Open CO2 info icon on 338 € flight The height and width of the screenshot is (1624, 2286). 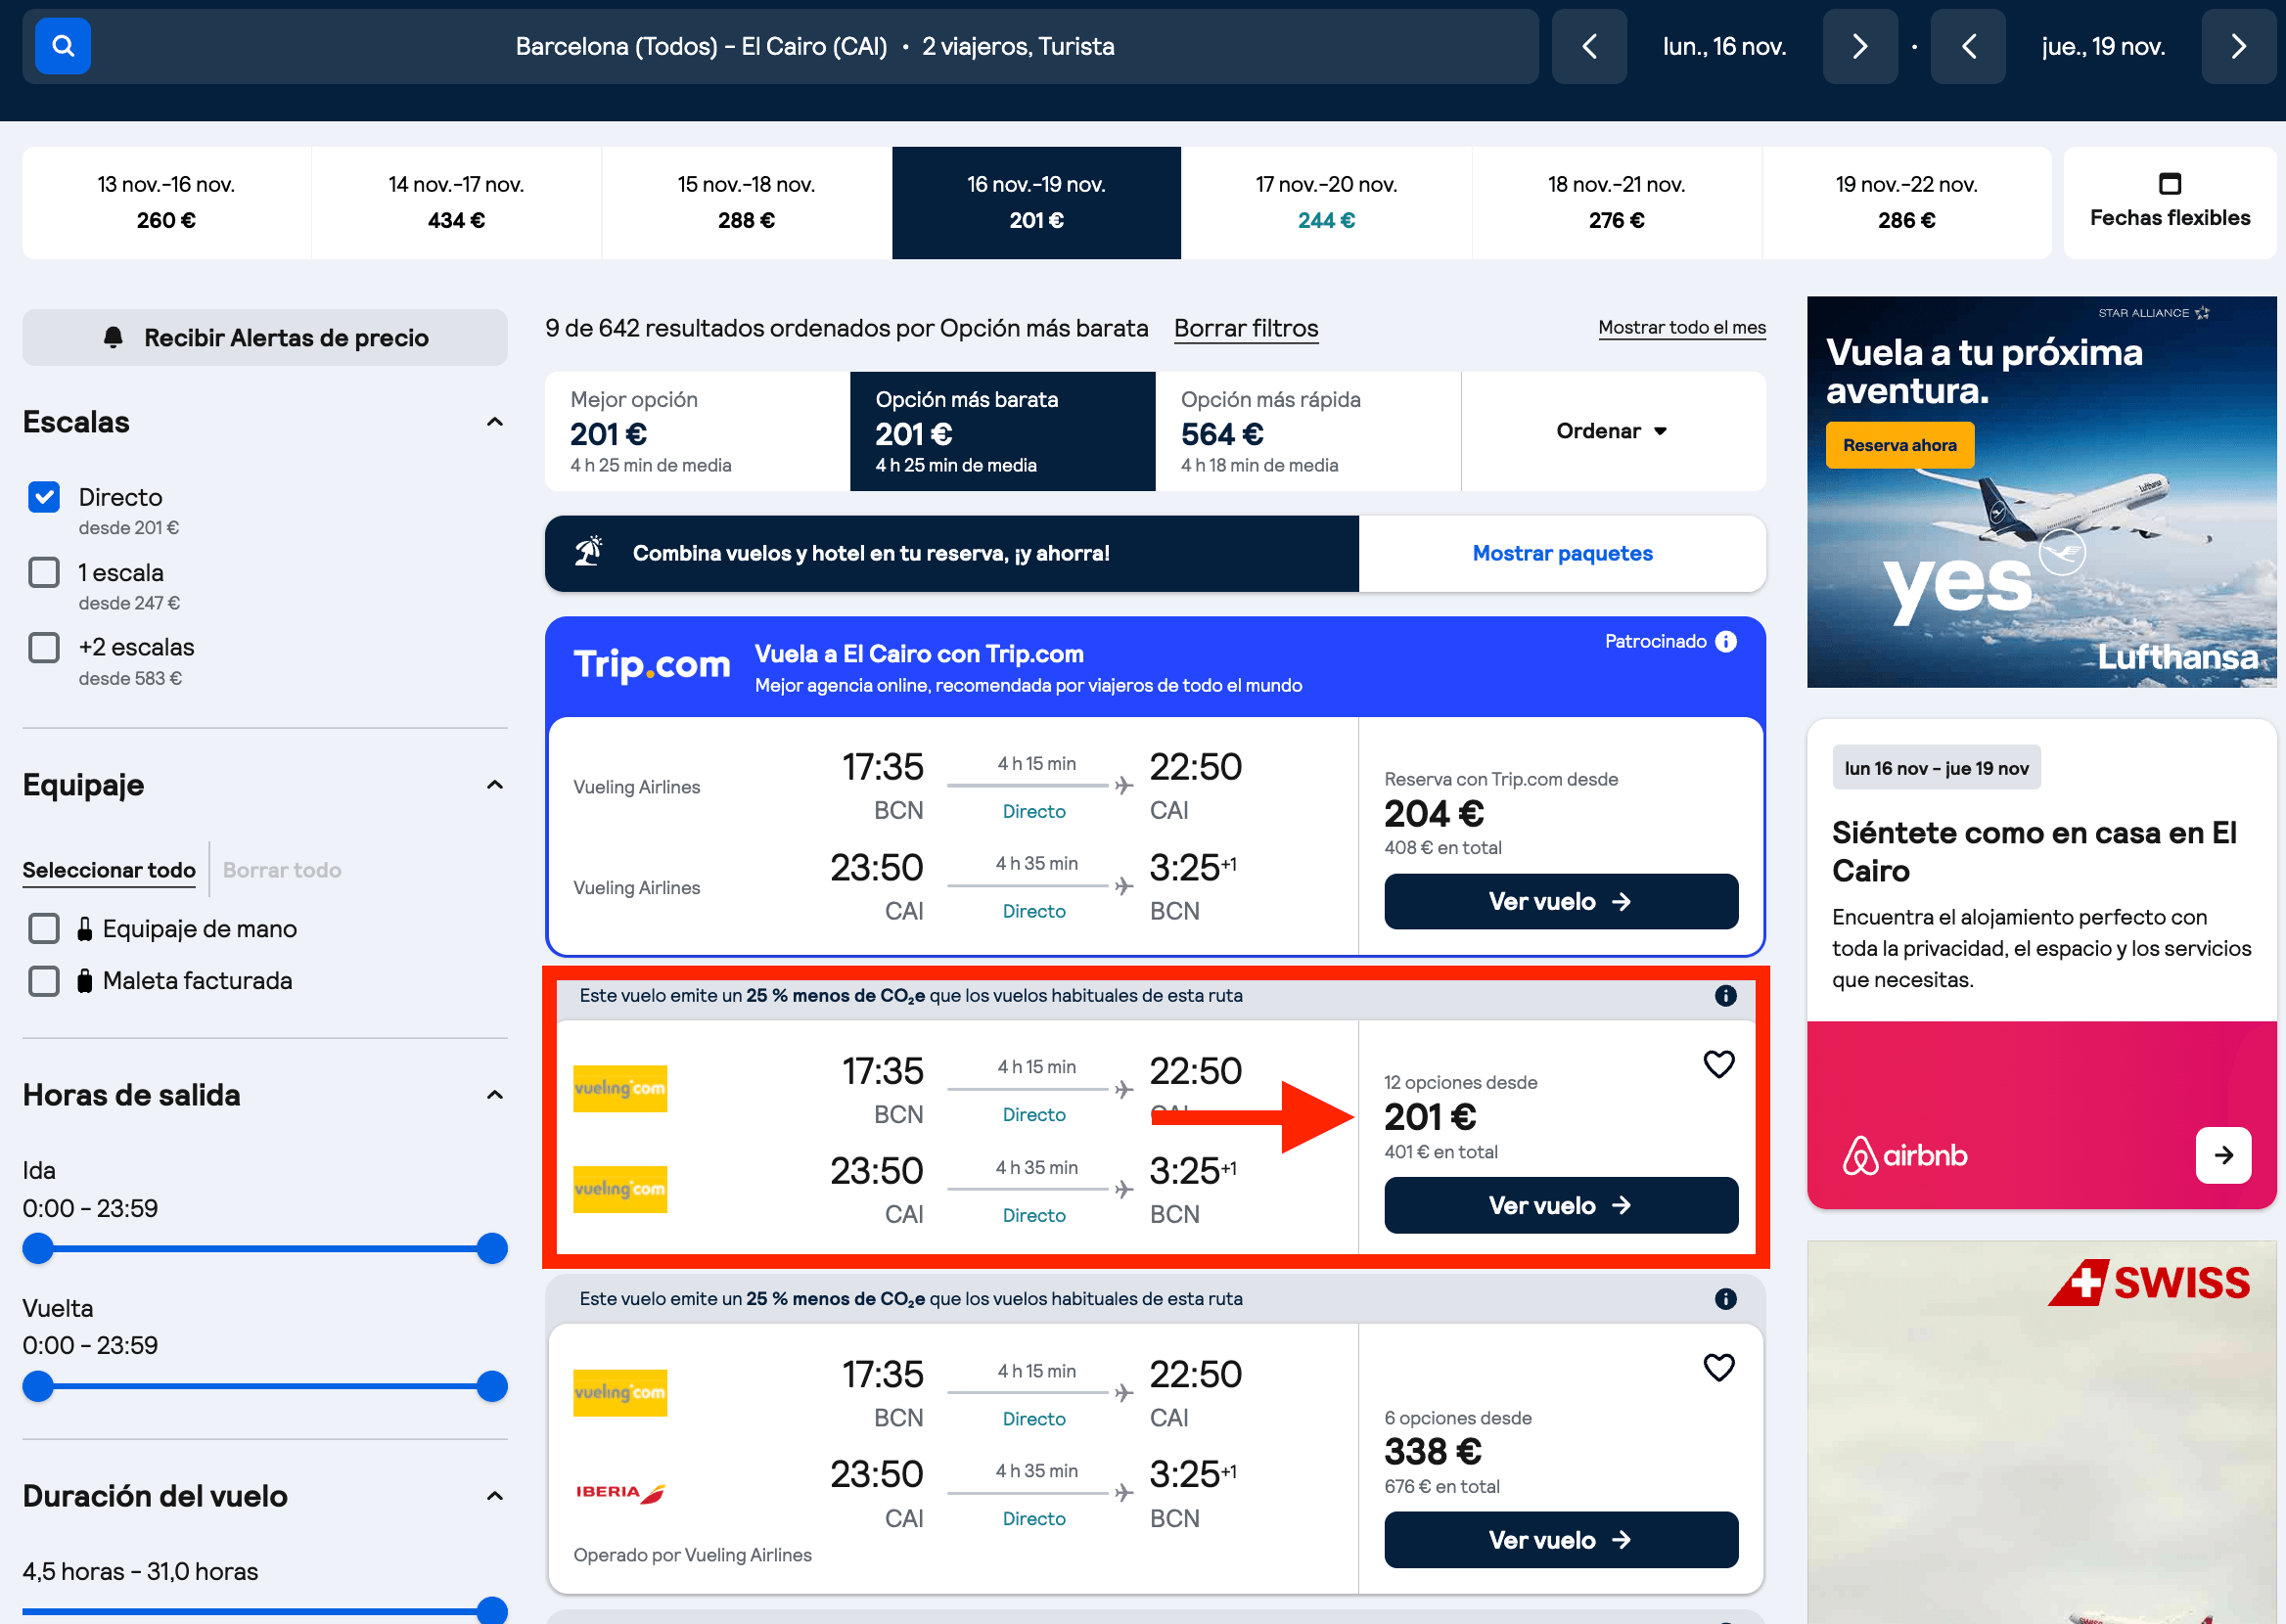(x=1726, y=1298)
